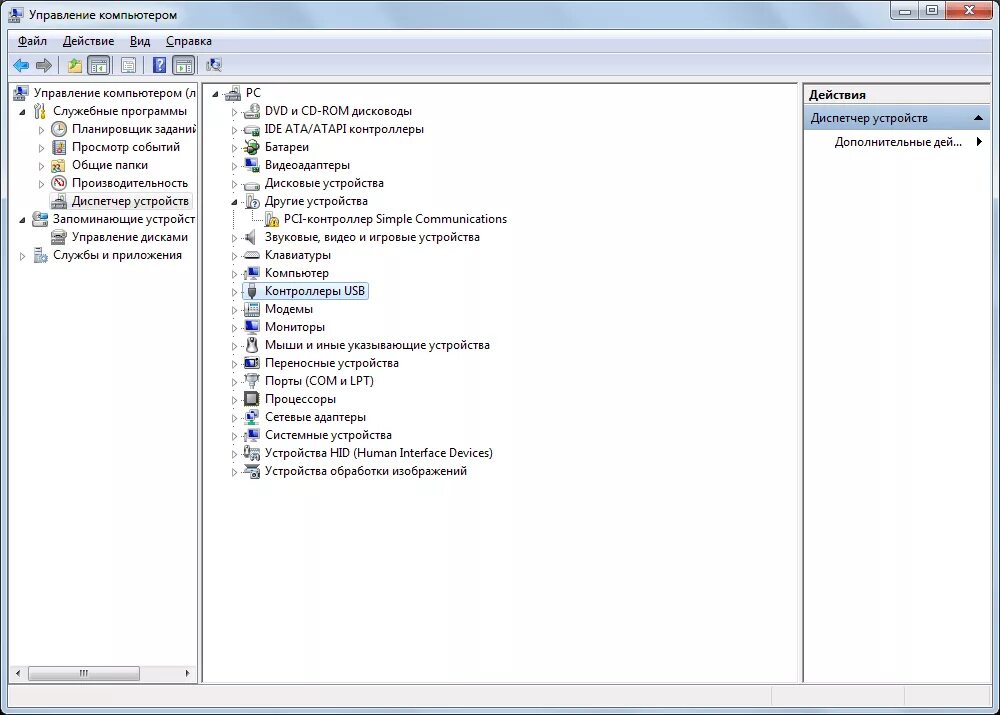
Task: Expand the Дисковые устройства node
Action: [x=234, y=184]
